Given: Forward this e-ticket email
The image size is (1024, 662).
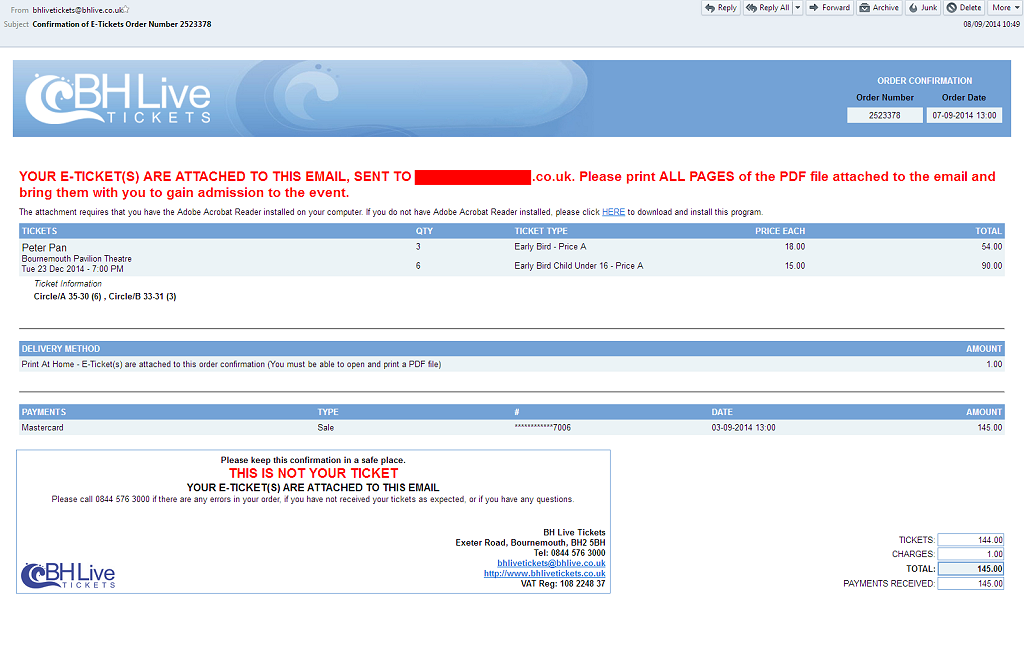Looking at the screenshot, I should tap(829, 8).
